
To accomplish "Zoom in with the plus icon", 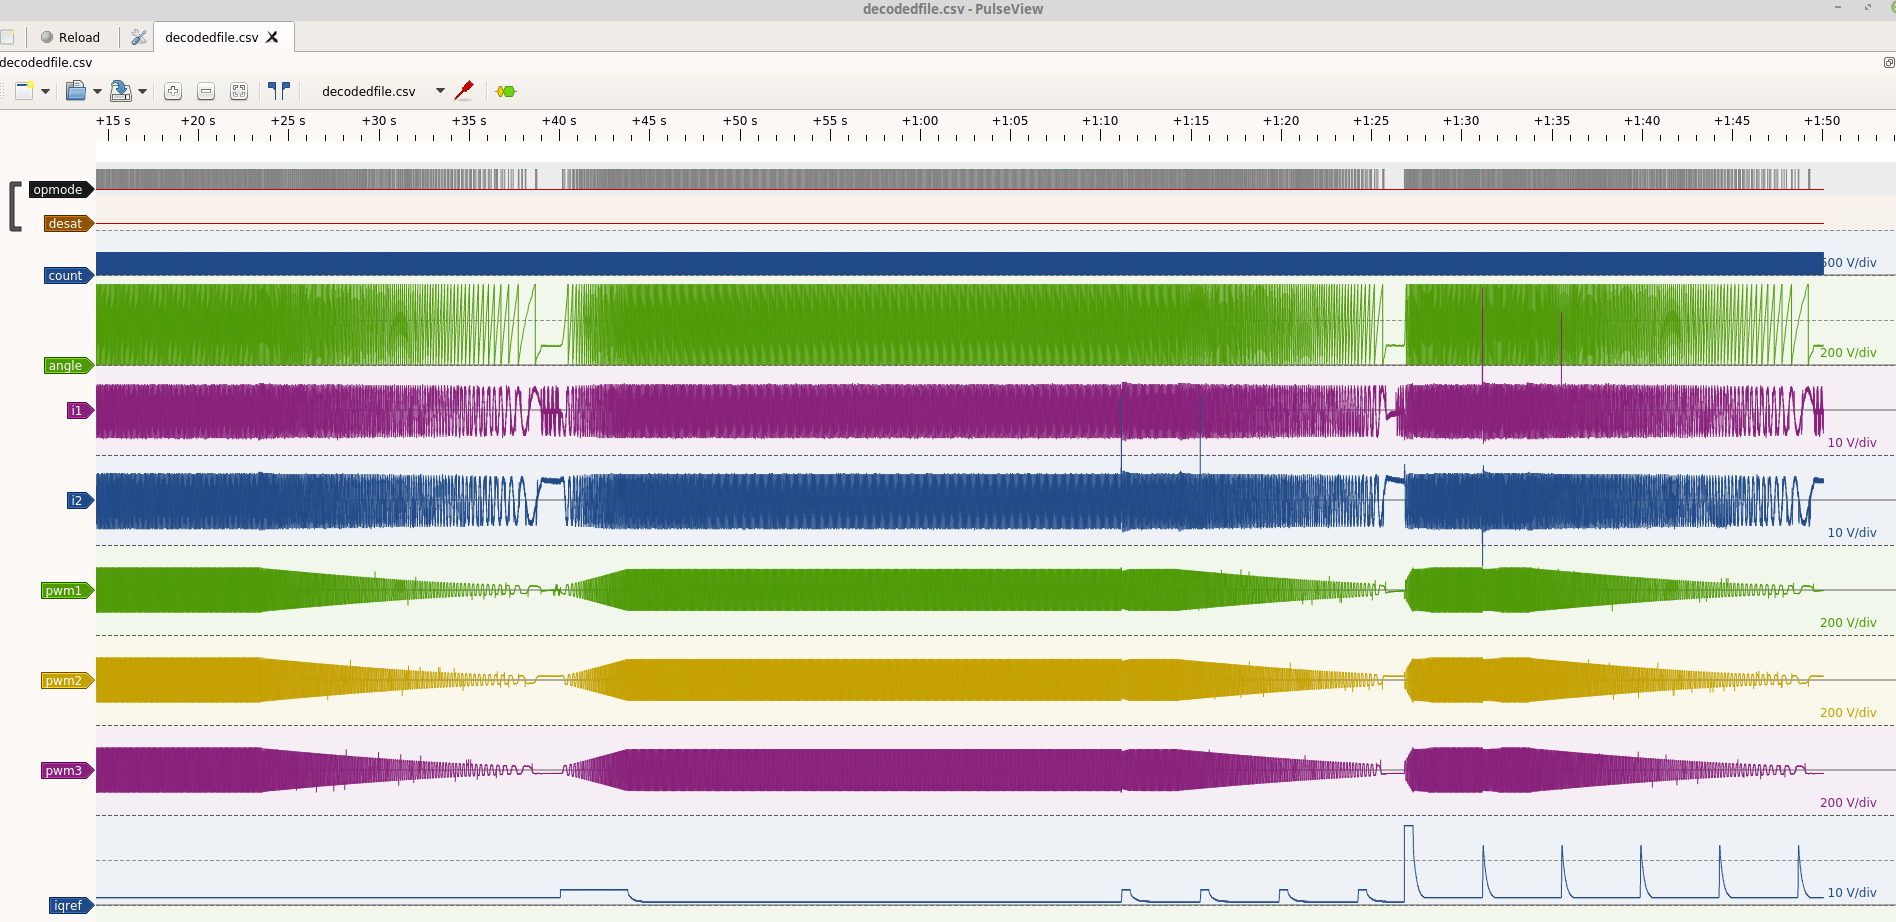I will pos(172,91).
